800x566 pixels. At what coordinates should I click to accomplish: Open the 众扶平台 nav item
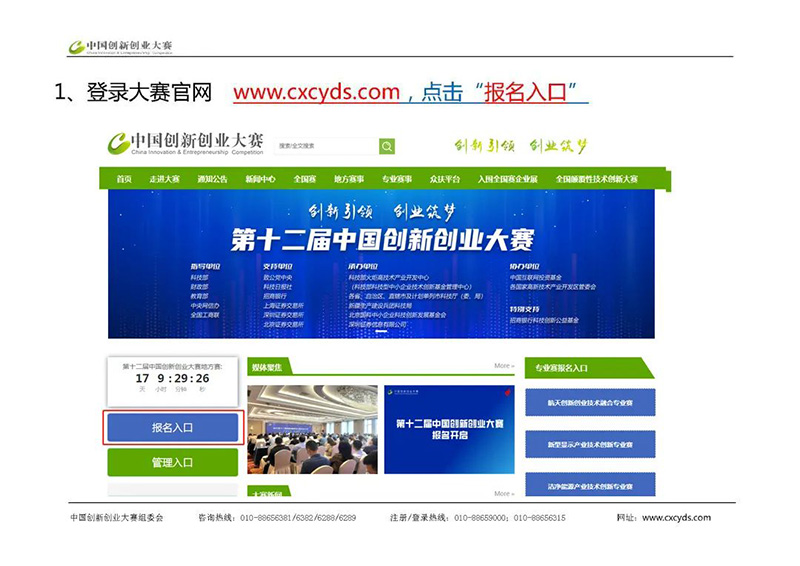click(x=445, y=179)
